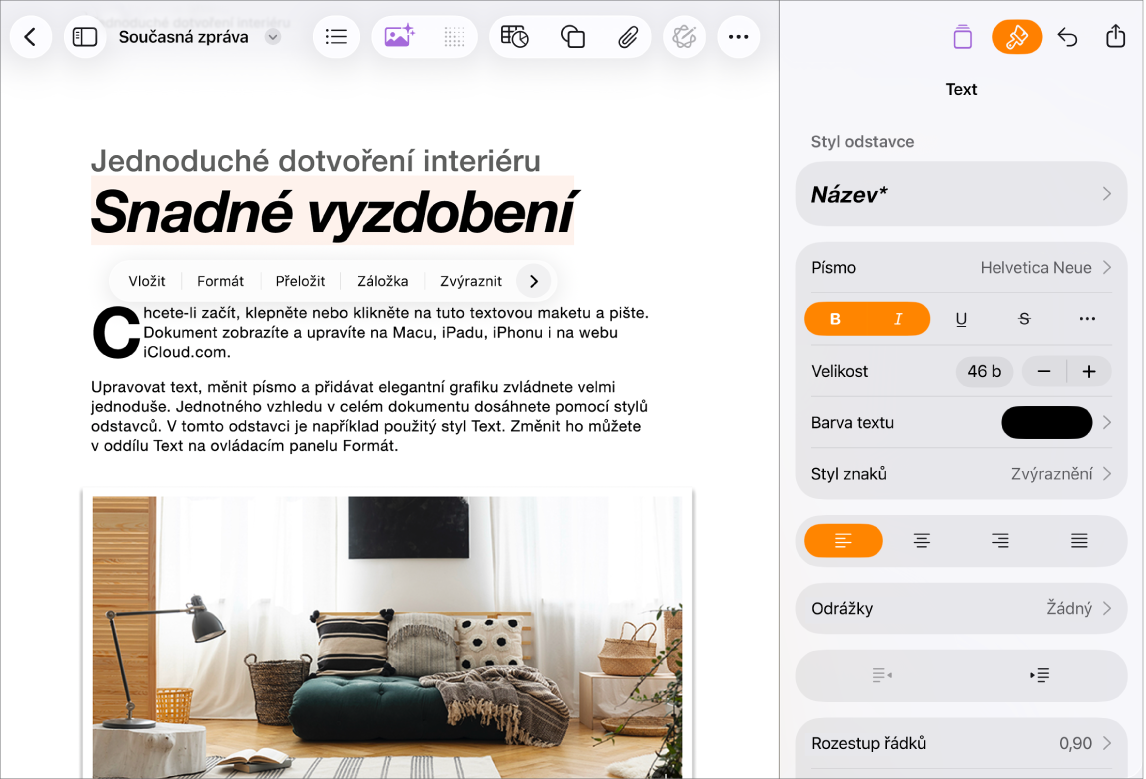Select the large drop cap letter C
1146x779 pixels.
pos(115,332)
